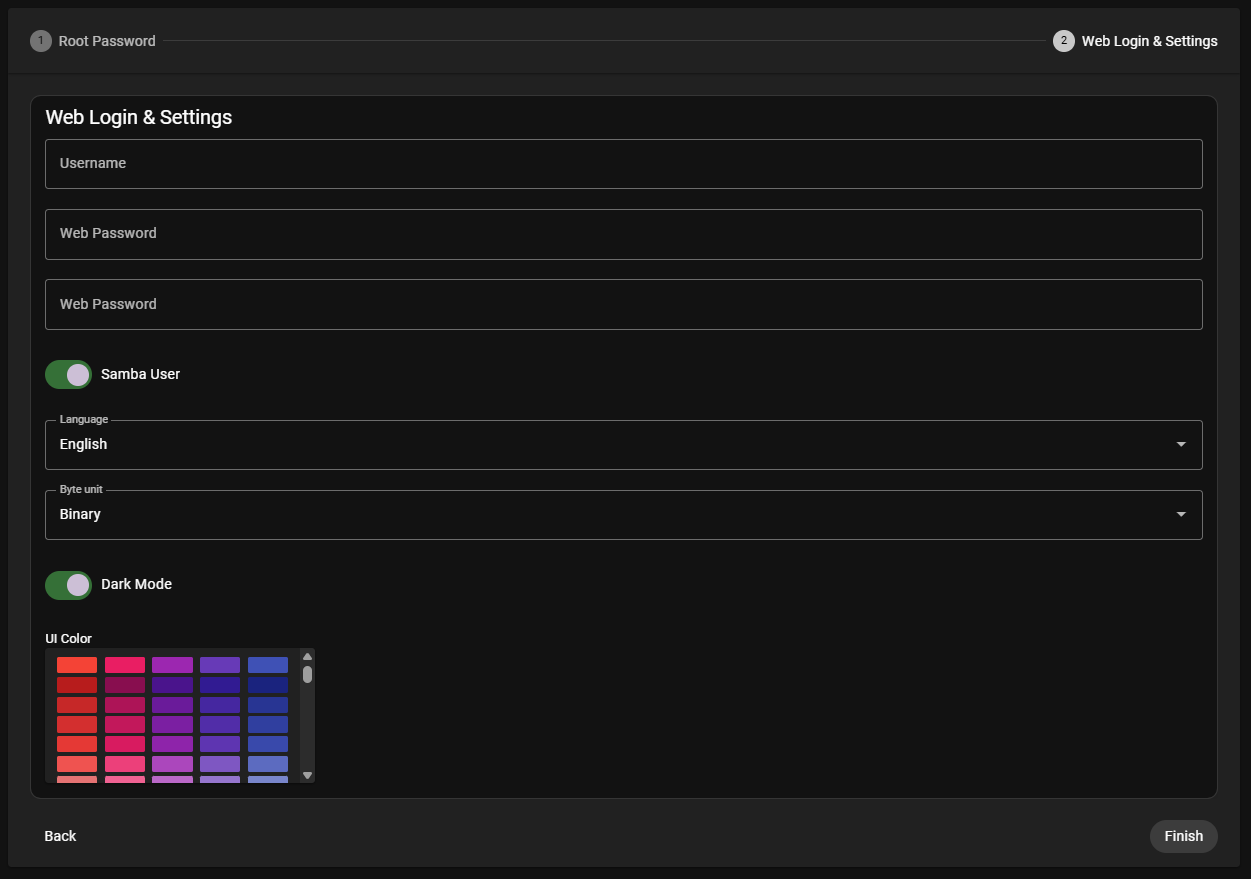Toggle Samba User off then verify state
Viewport: 1251px width, 879px height.
[68, 374]
